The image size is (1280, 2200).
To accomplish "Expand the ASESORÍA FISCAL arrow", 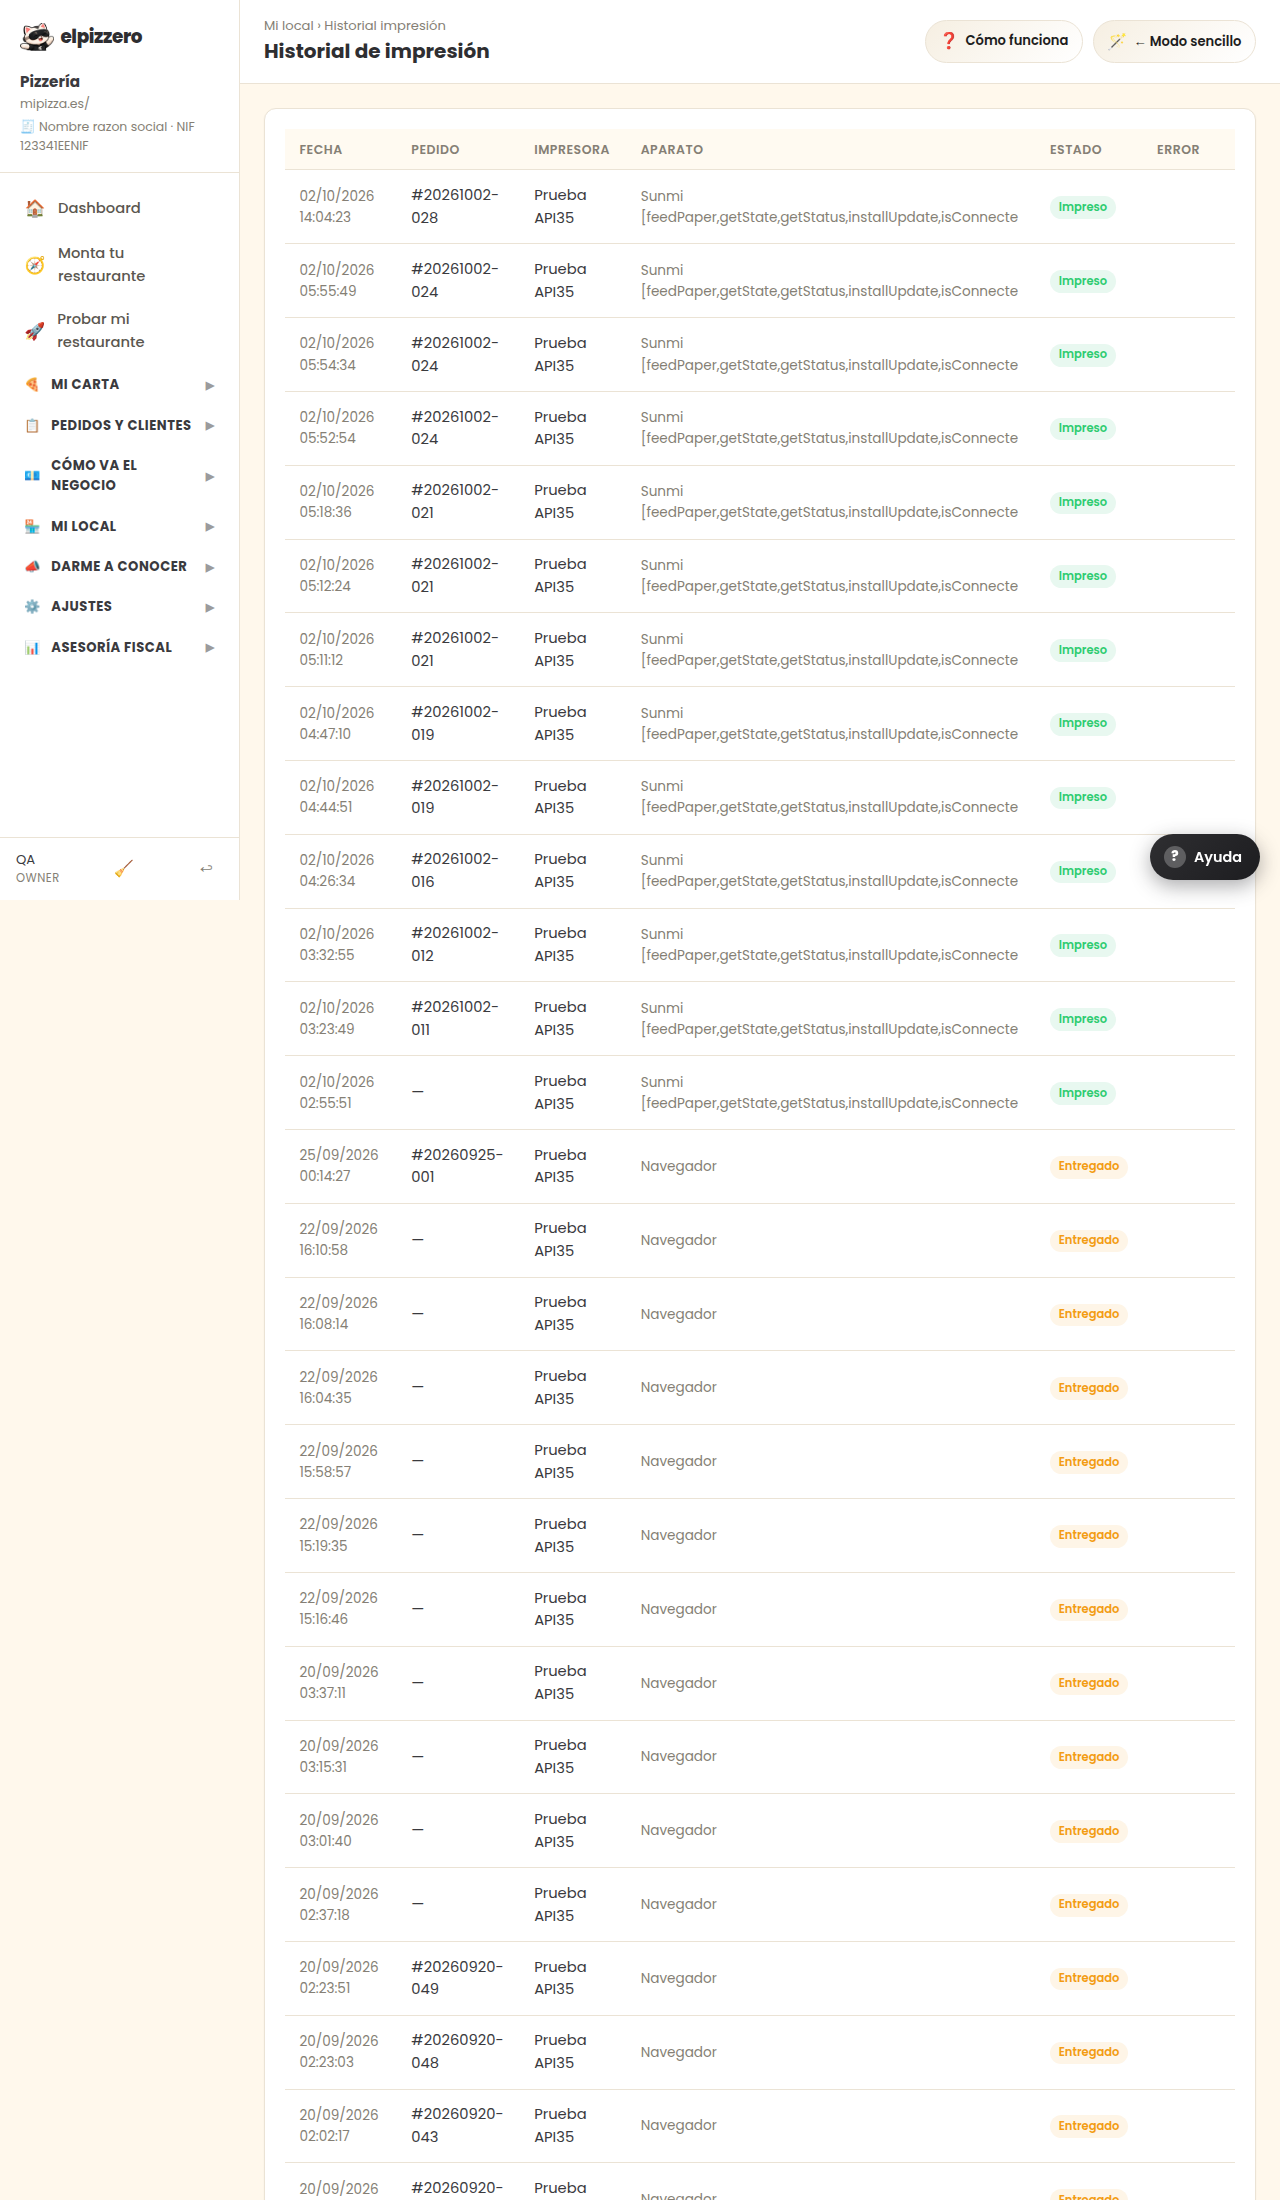I will tap(210, 648).
